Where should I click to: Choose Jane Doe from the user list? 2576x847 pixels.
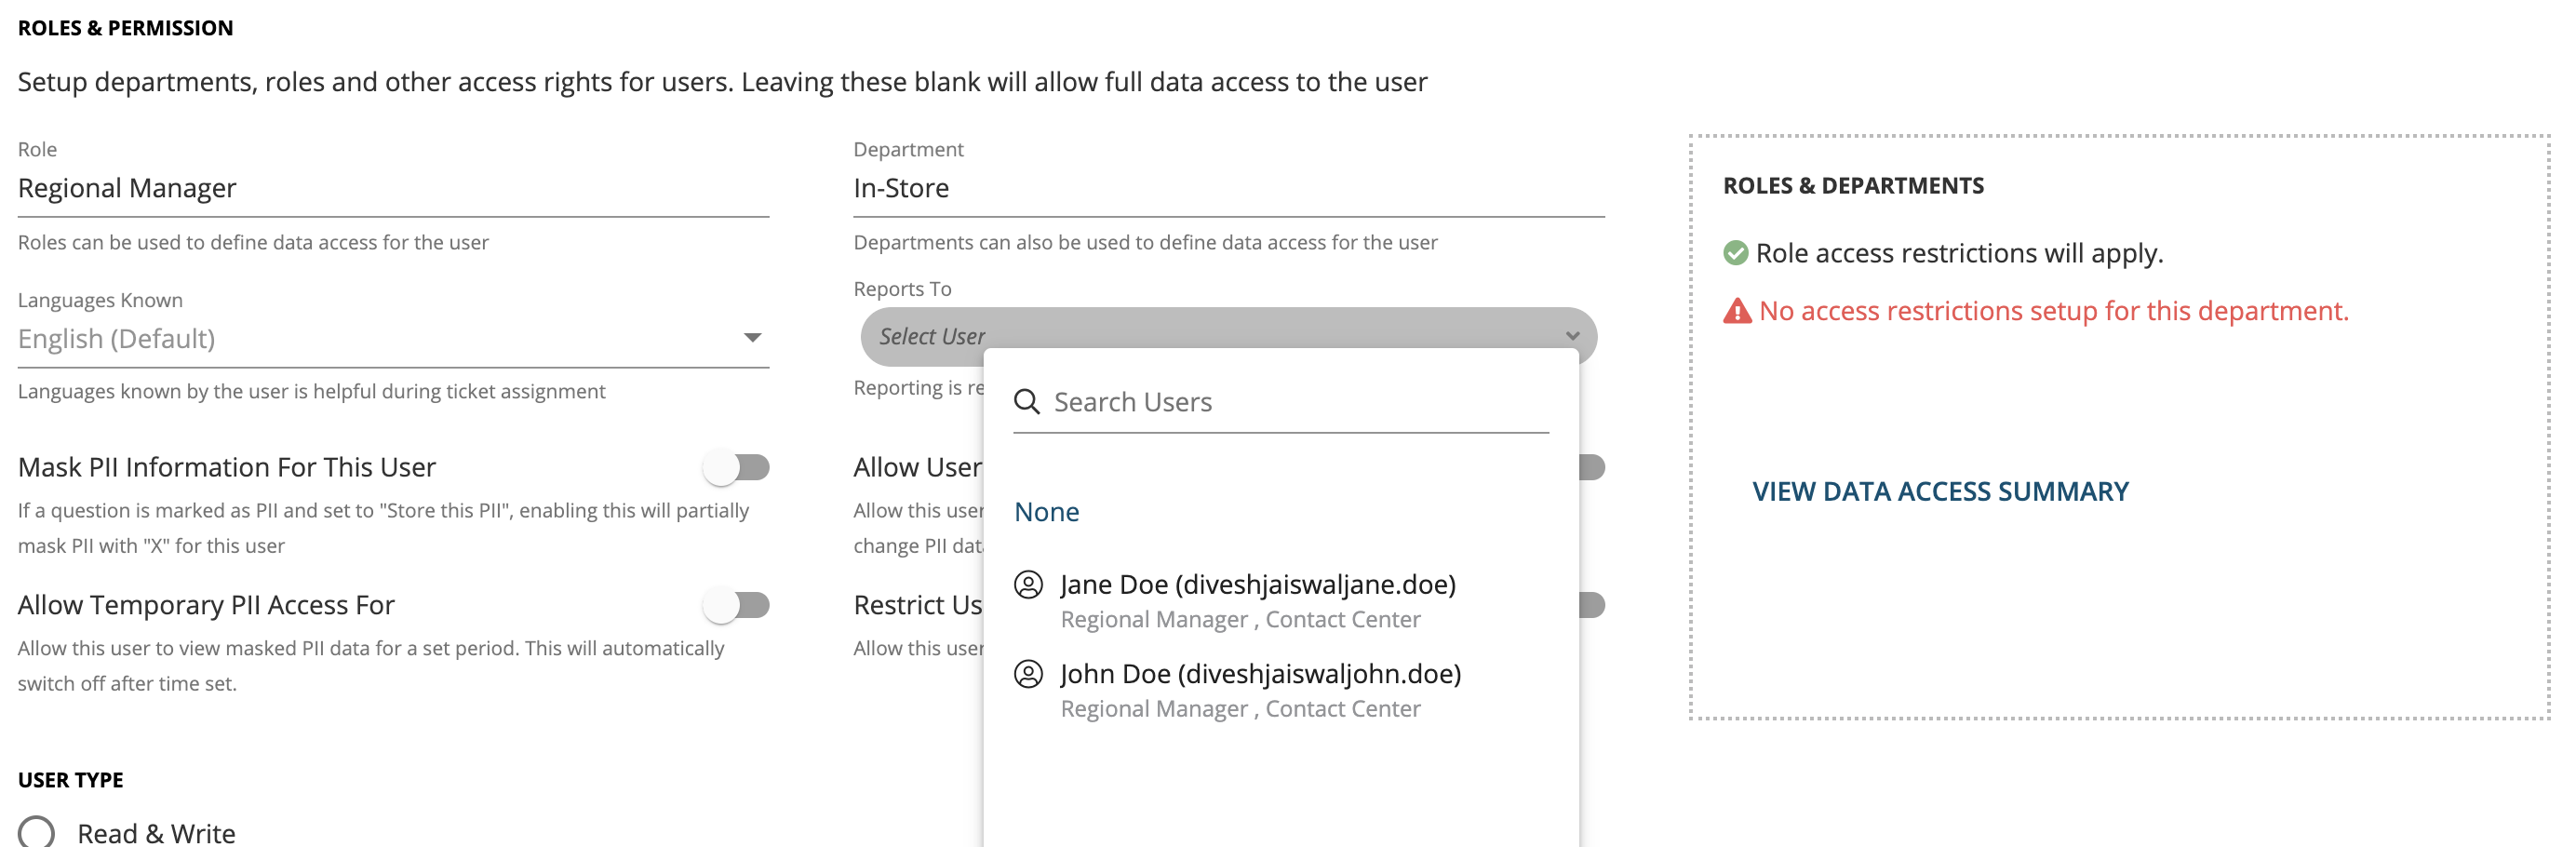(x=1281, y=601)
